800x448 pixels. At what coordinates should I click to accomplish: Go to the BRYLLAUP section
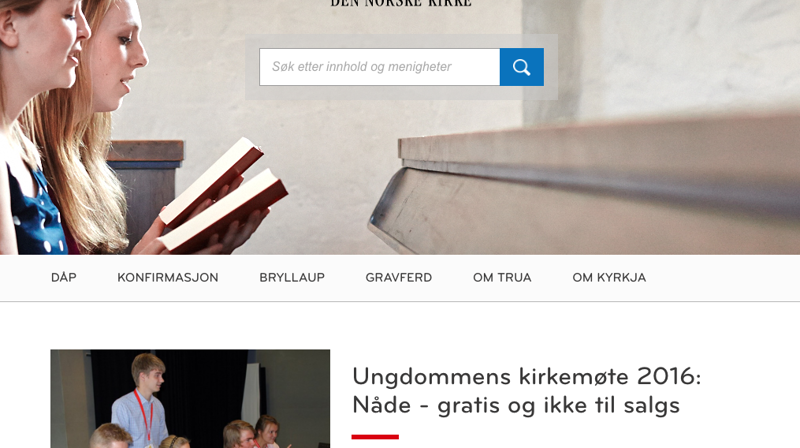[292, 278]
